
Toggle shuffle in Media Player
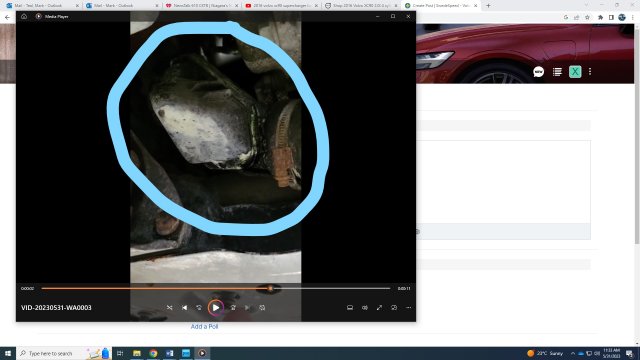(x=169, y=308)
